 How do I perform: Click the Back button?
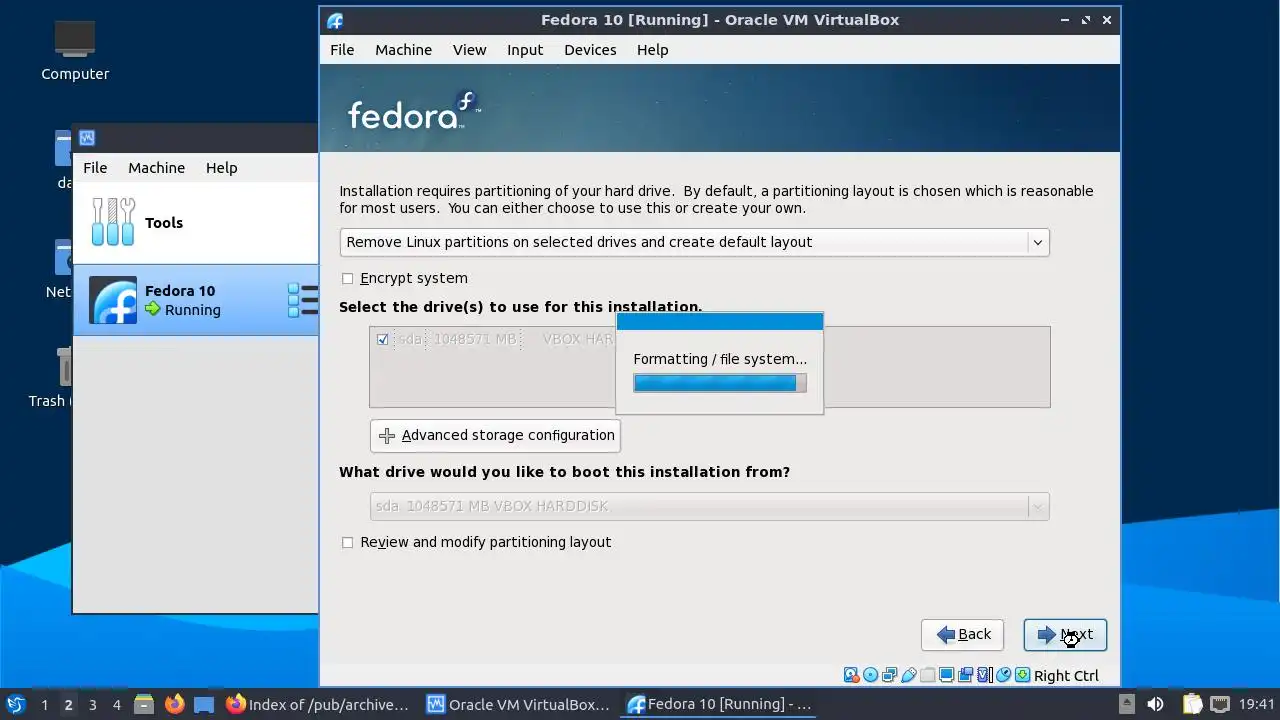pyautogui.click(x=963, y=635)
